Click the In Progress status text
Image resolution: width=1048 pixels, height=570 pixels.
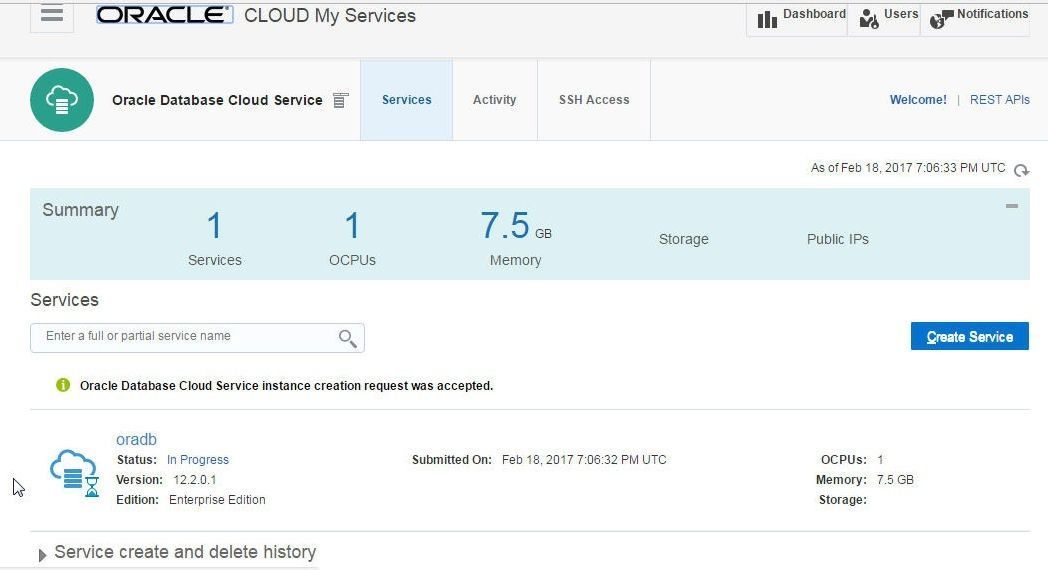[198, 460]
